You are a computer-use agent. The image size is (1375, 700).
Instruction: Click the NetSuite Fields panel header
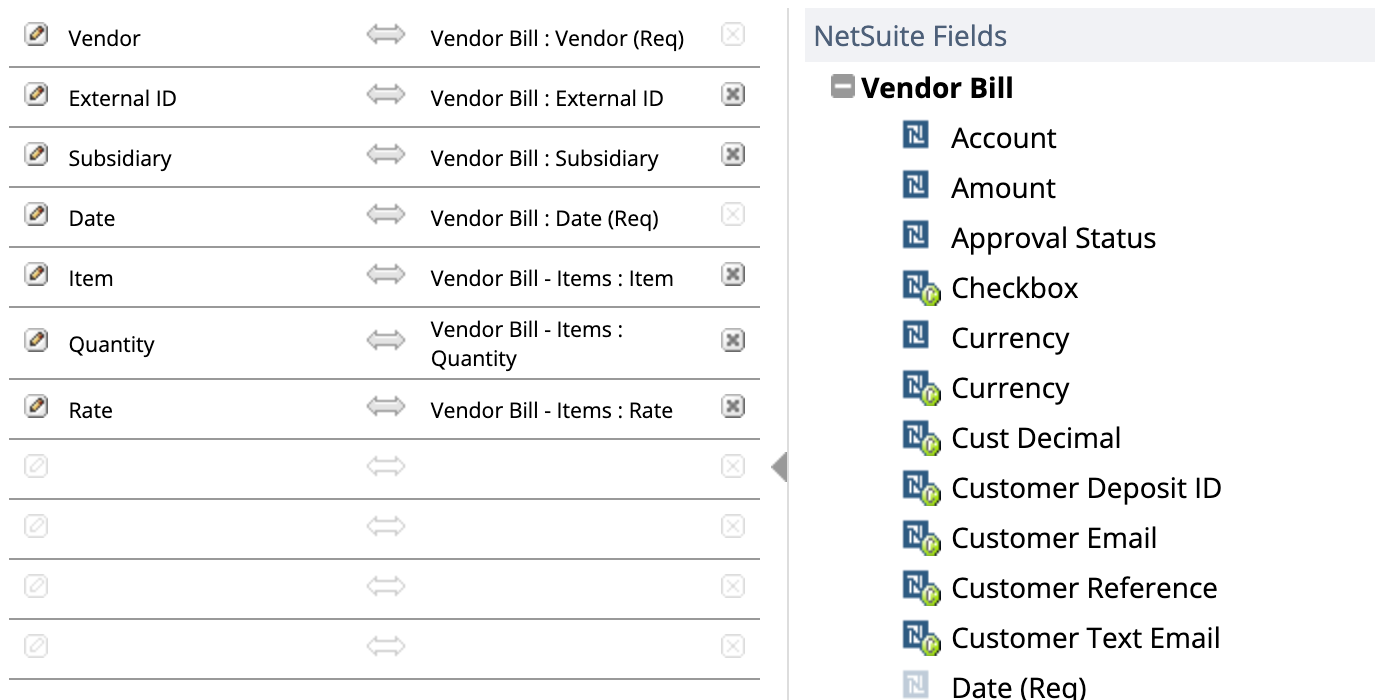(1089, 36)
